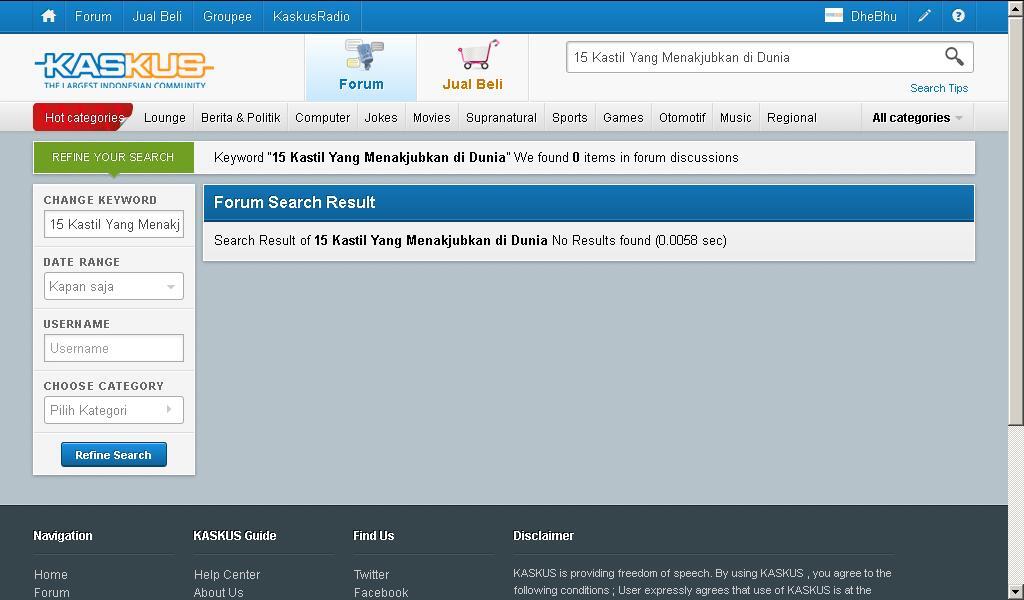Click the Refine Your Search green header
Viewport: 1024px width, 600px height.
point(114,157)
